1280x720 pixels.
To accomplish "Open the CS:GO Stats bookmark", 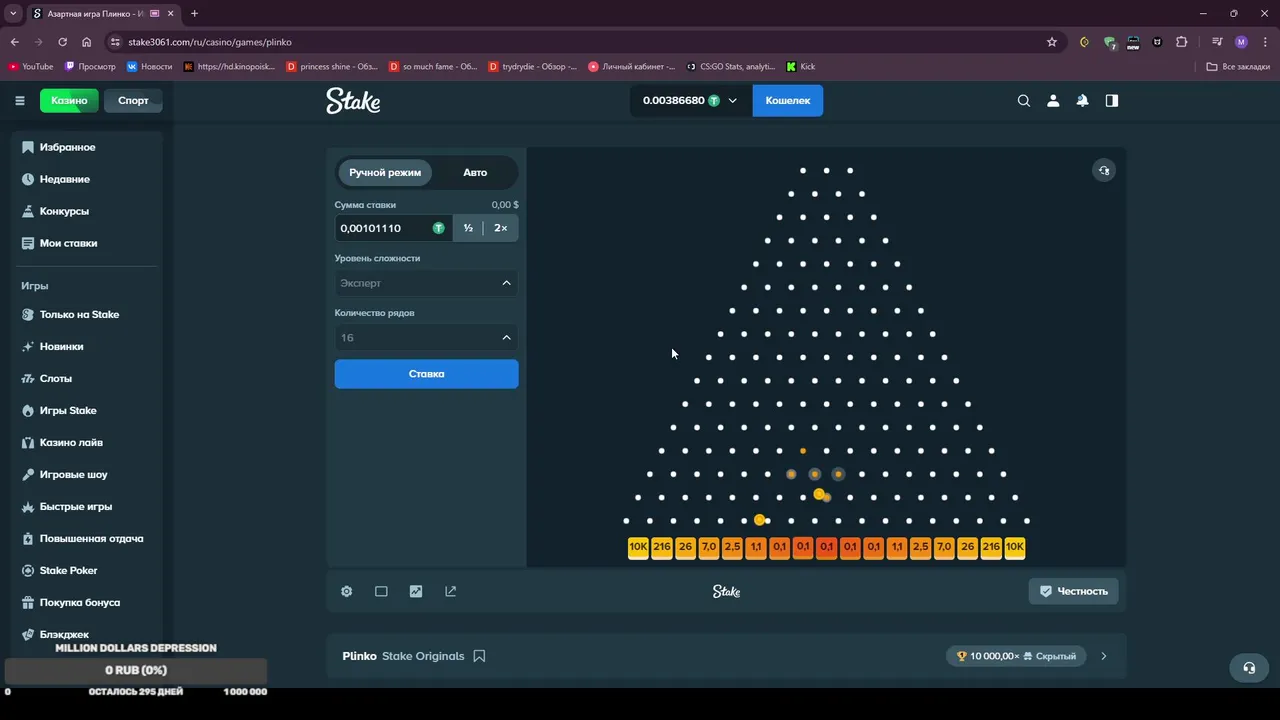I will [731, 66].
